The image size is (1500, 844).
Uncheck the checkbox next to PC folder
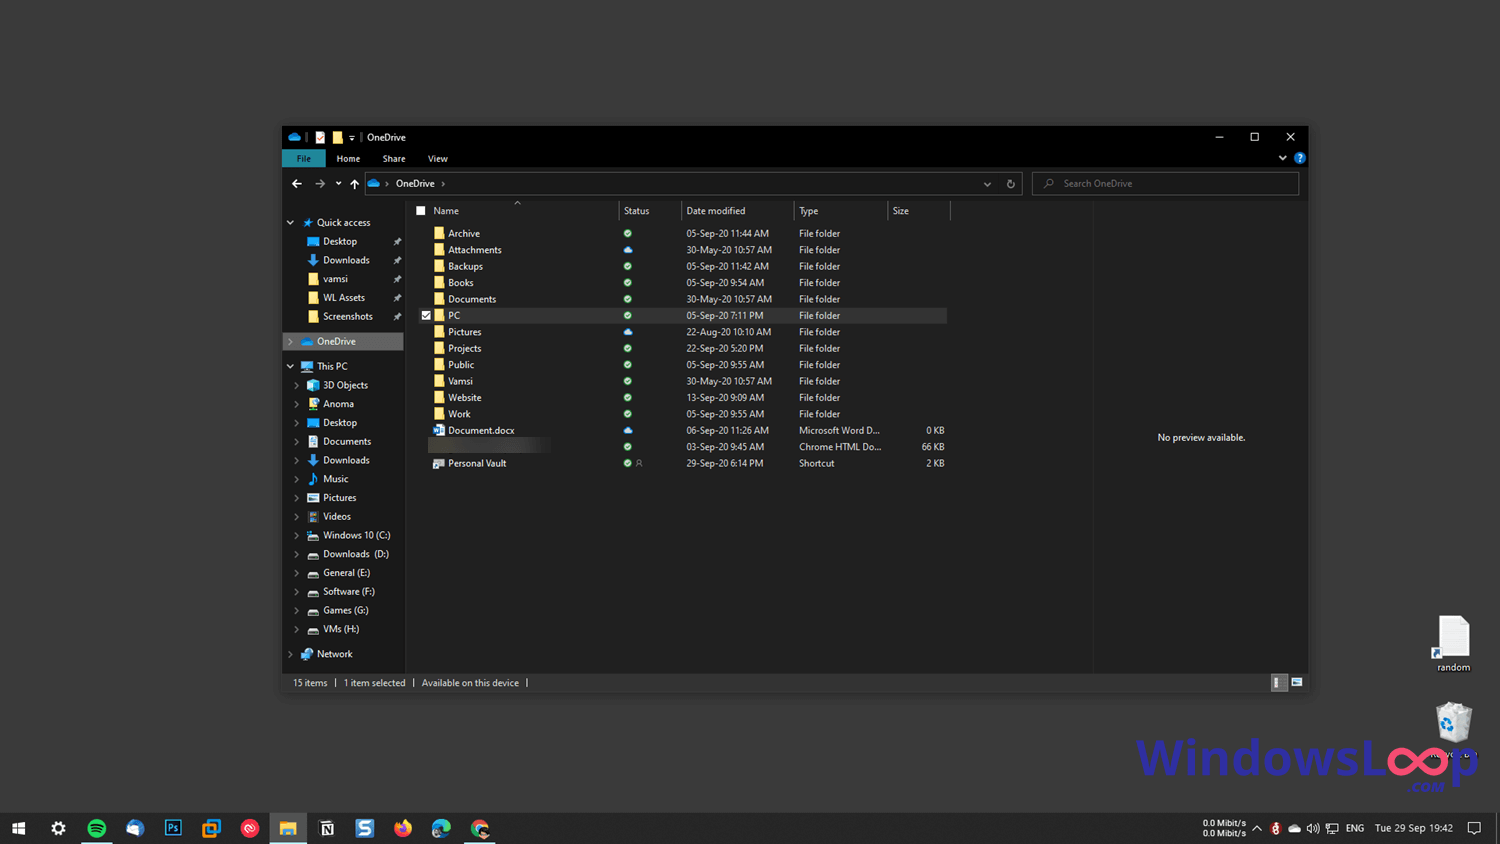pos(426,315)
